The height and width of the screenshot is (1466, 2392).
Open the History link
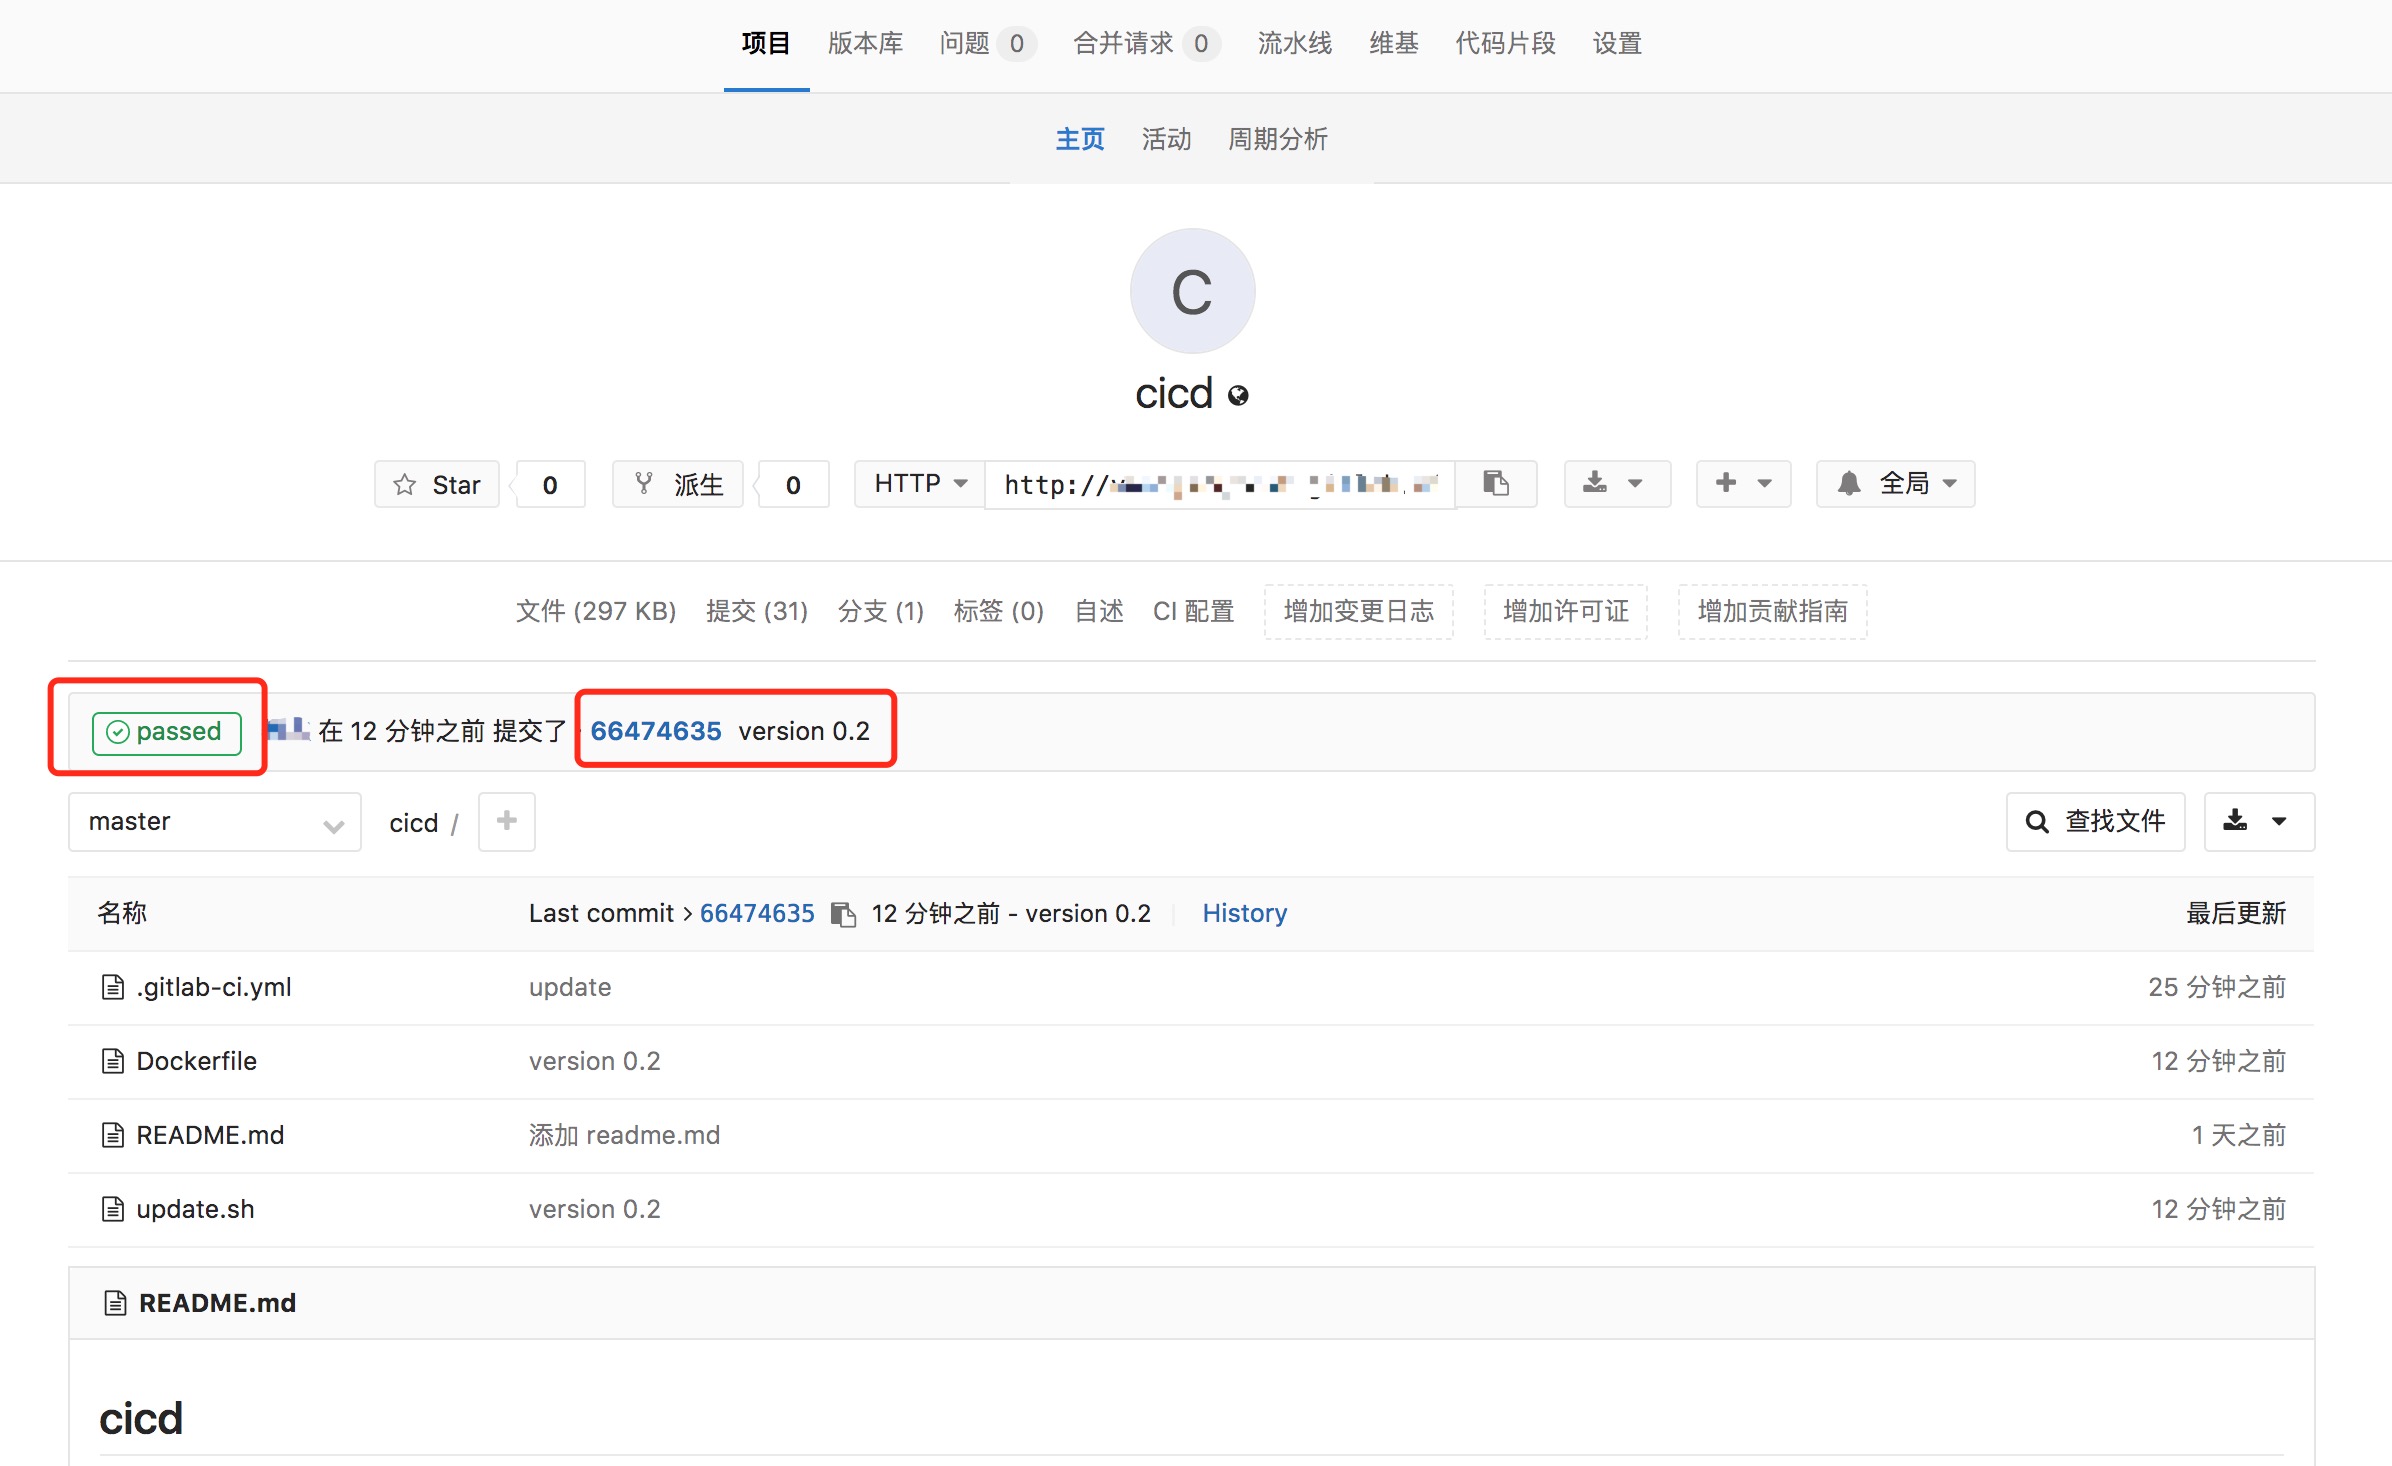[x=1244, y=913]
